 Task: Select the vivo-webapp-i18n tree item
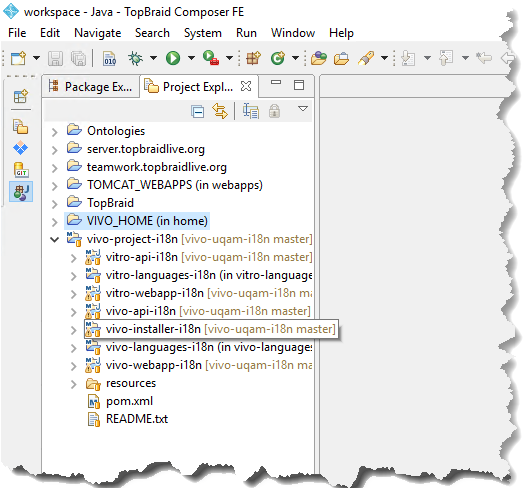point(198,365)
